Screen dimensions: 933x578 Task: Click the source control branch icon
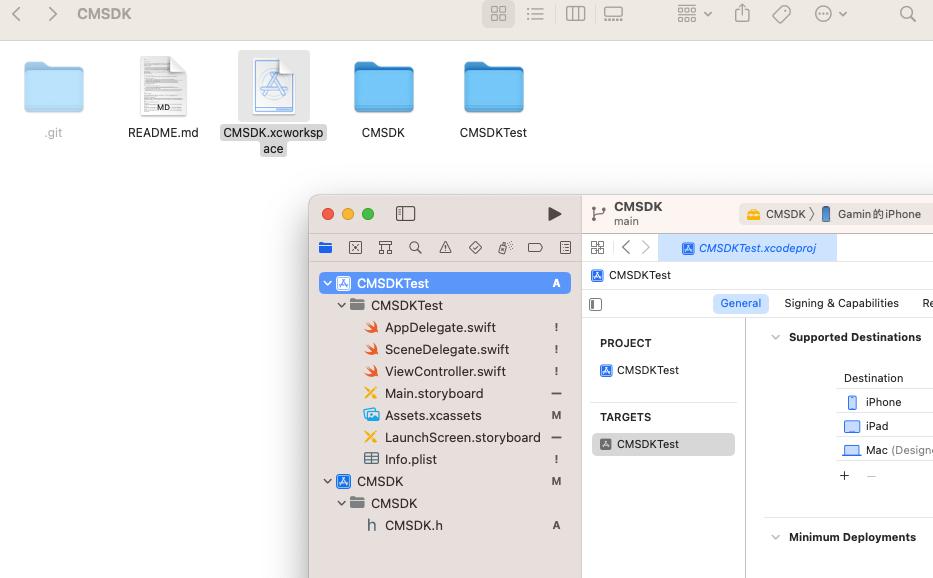pyautogui.click(x=599, y=213)
